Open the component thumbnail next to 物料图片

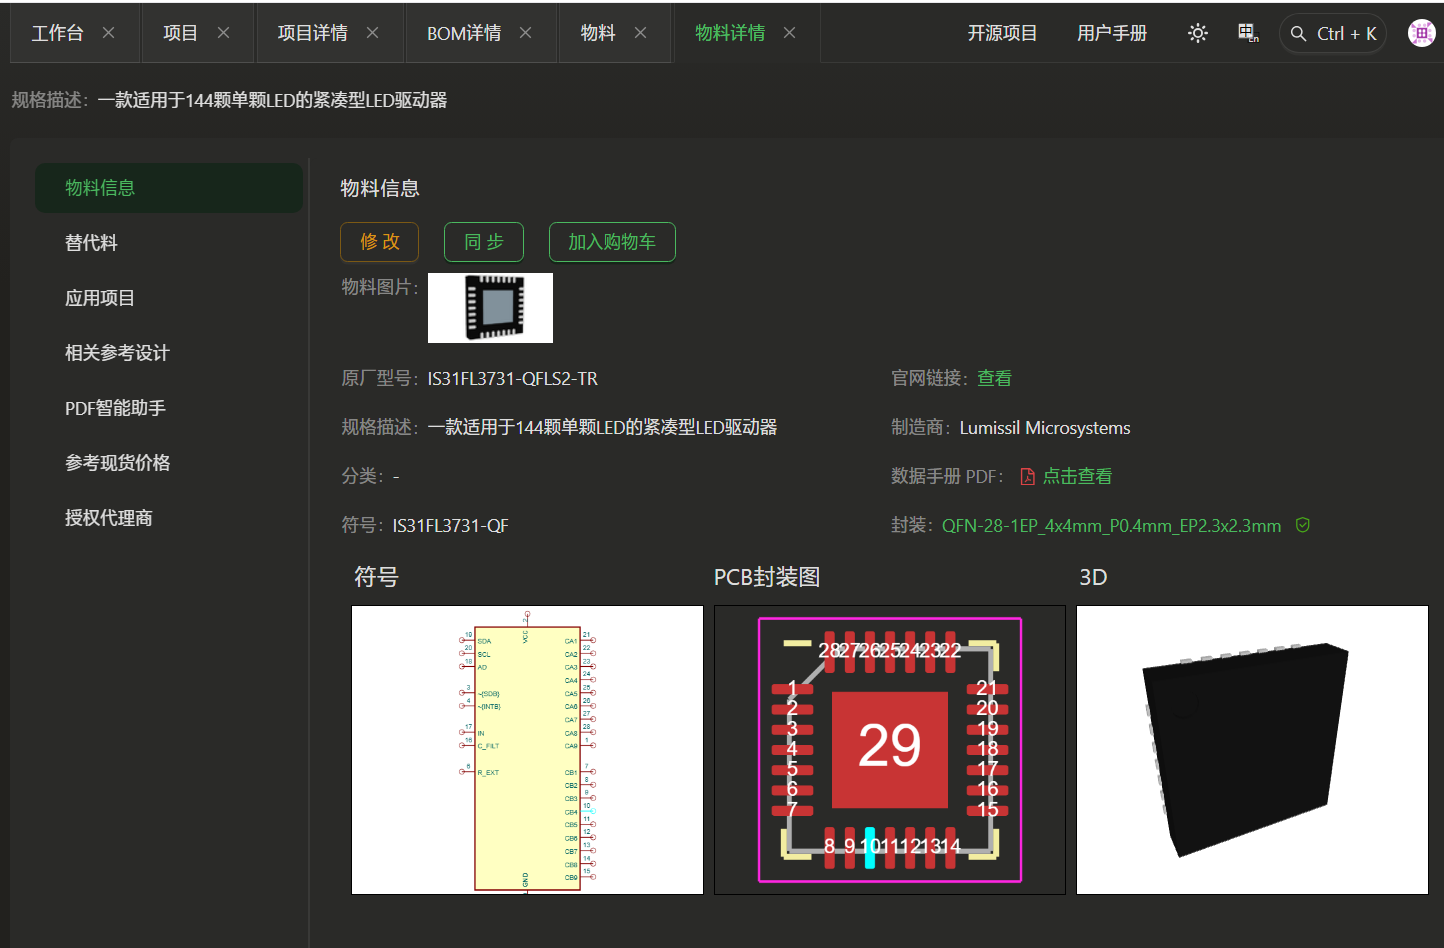(x=490, y=307)
